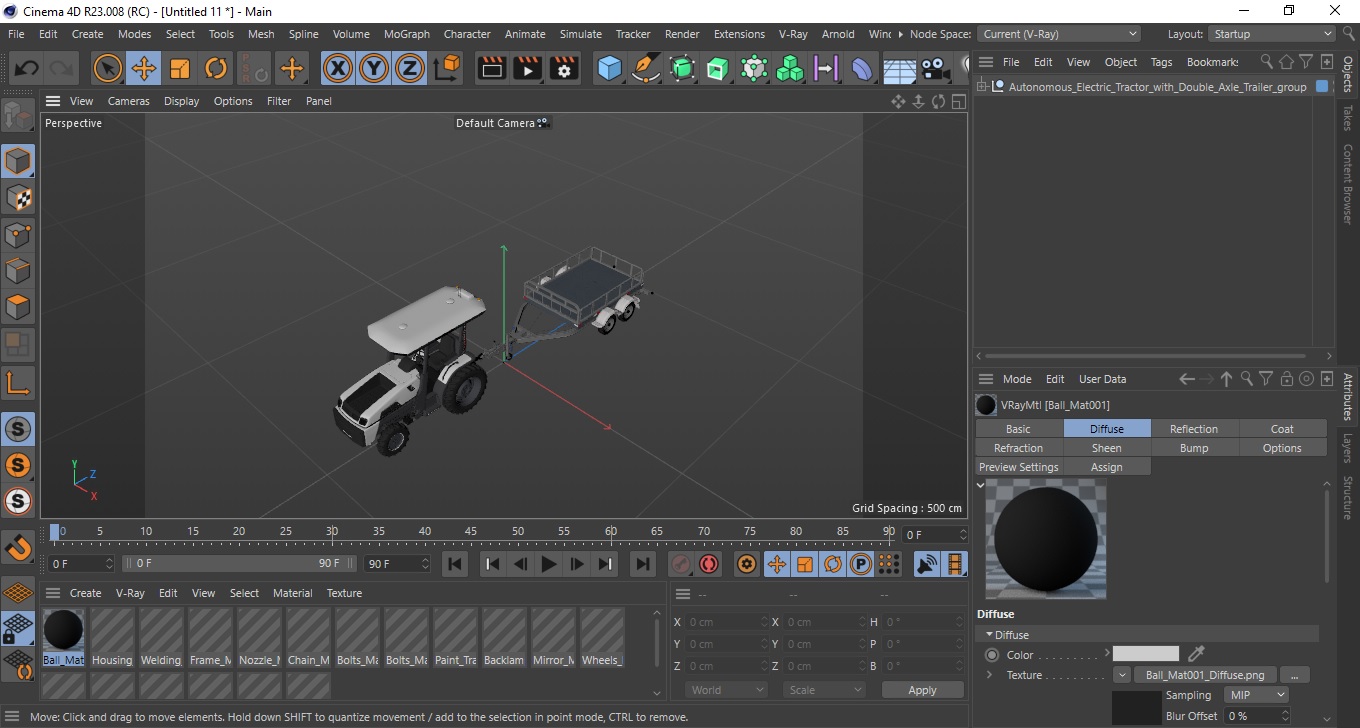Switch to the Reflection tab

pos(1194,429)
